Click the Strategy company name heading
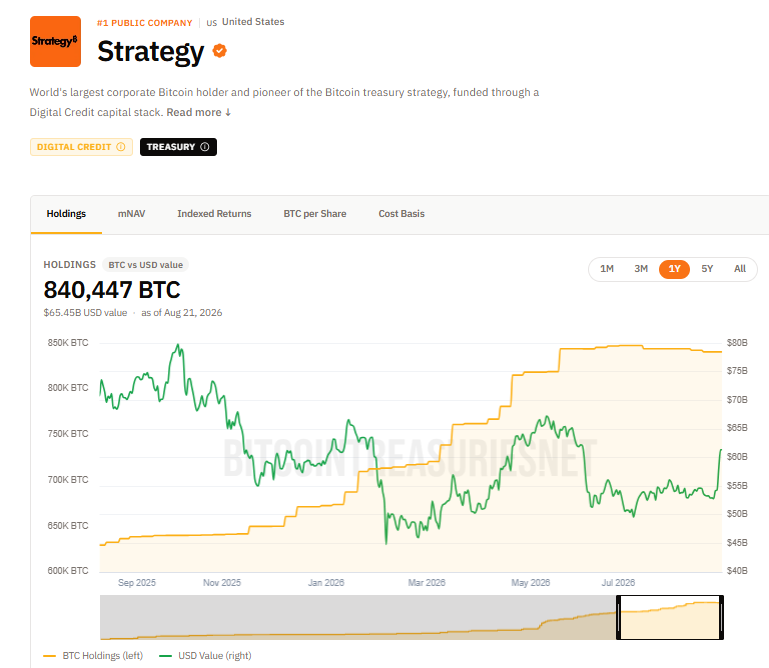 [151, 51]
